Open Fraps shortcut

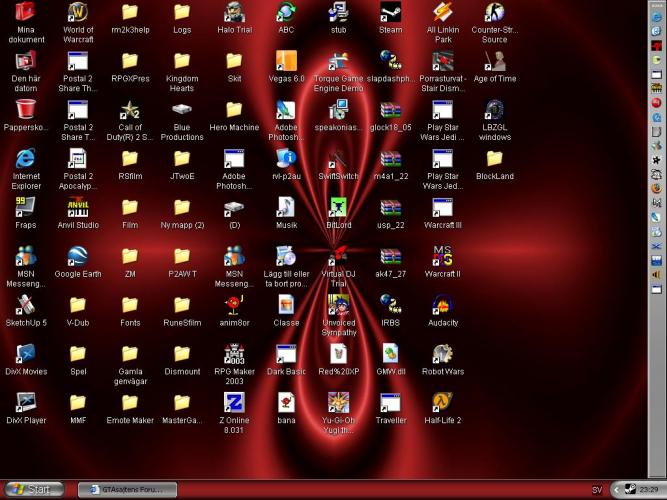pyautogui.click(x=26, y=207)
